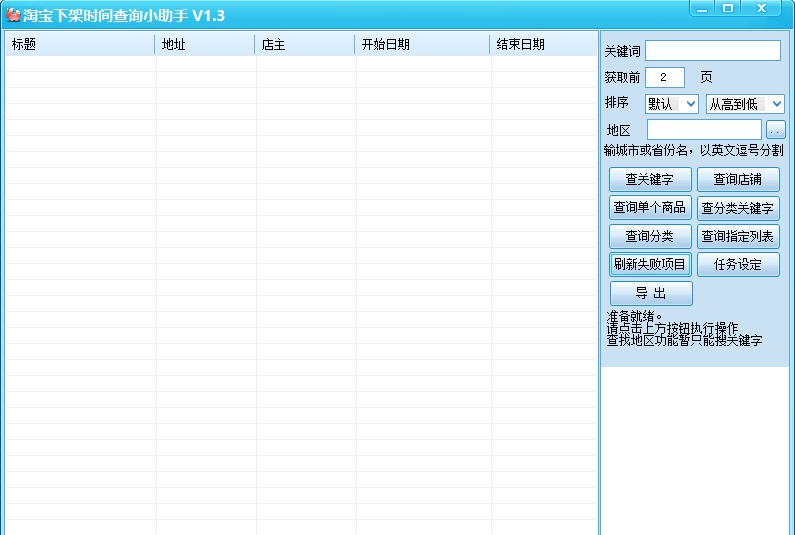Click the 地区 region input field
The image size is (795, 535).
[704, 130]
